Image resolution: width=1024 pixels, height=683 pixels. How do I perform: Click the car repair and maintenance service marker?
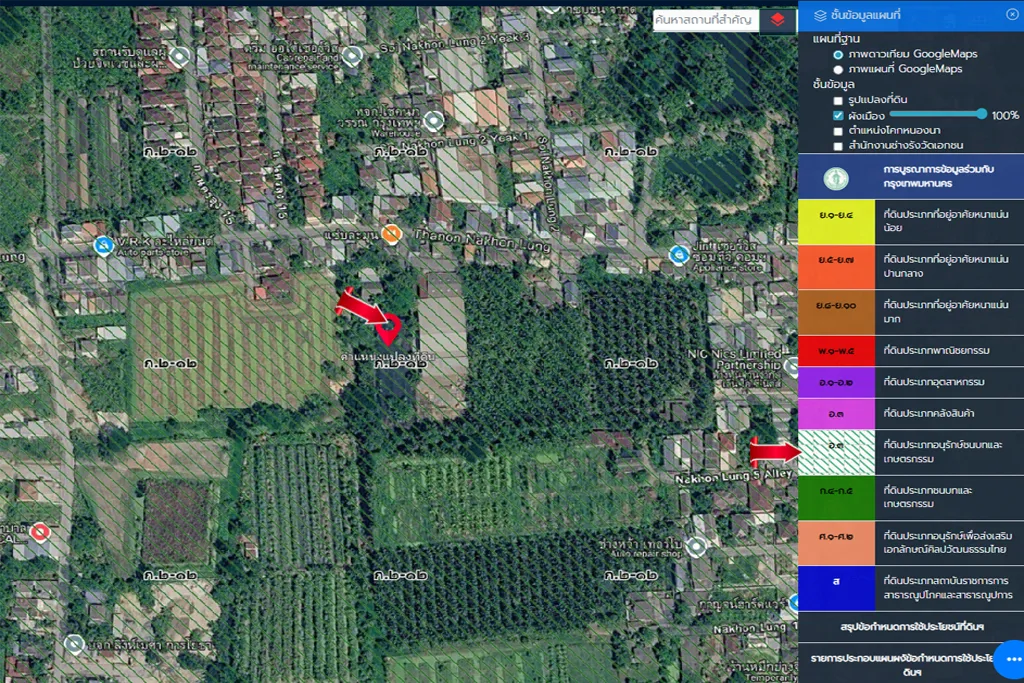(350, 55)
